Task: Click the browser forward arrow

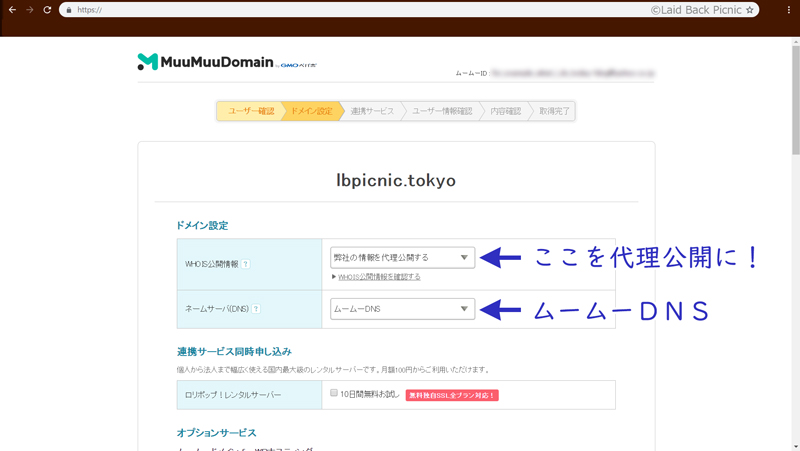Action: [x=30, y=10]
